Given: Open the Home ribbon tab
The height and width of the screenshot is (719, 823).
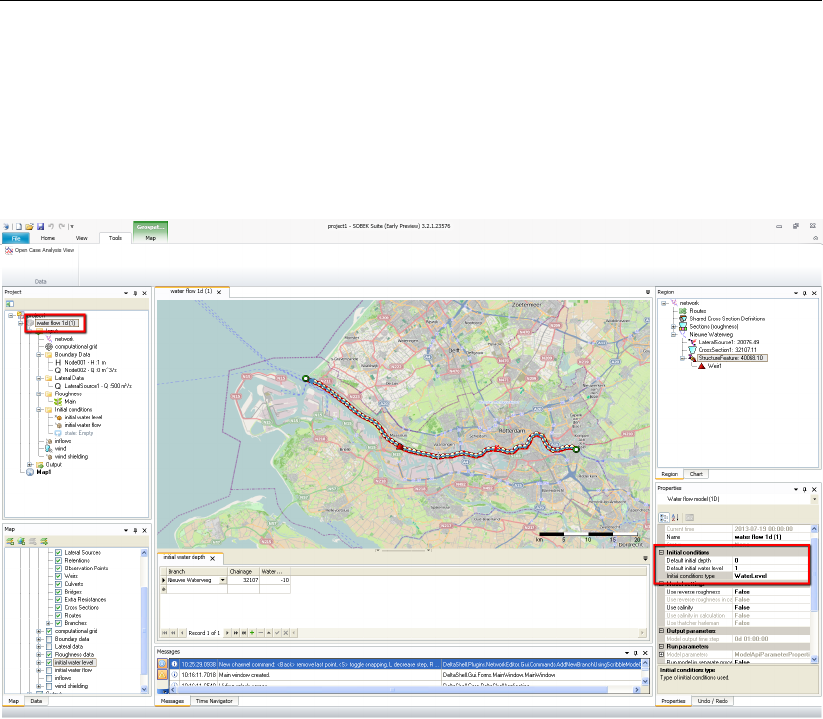Looking at the screenshot, I should [x=47, y=238].
